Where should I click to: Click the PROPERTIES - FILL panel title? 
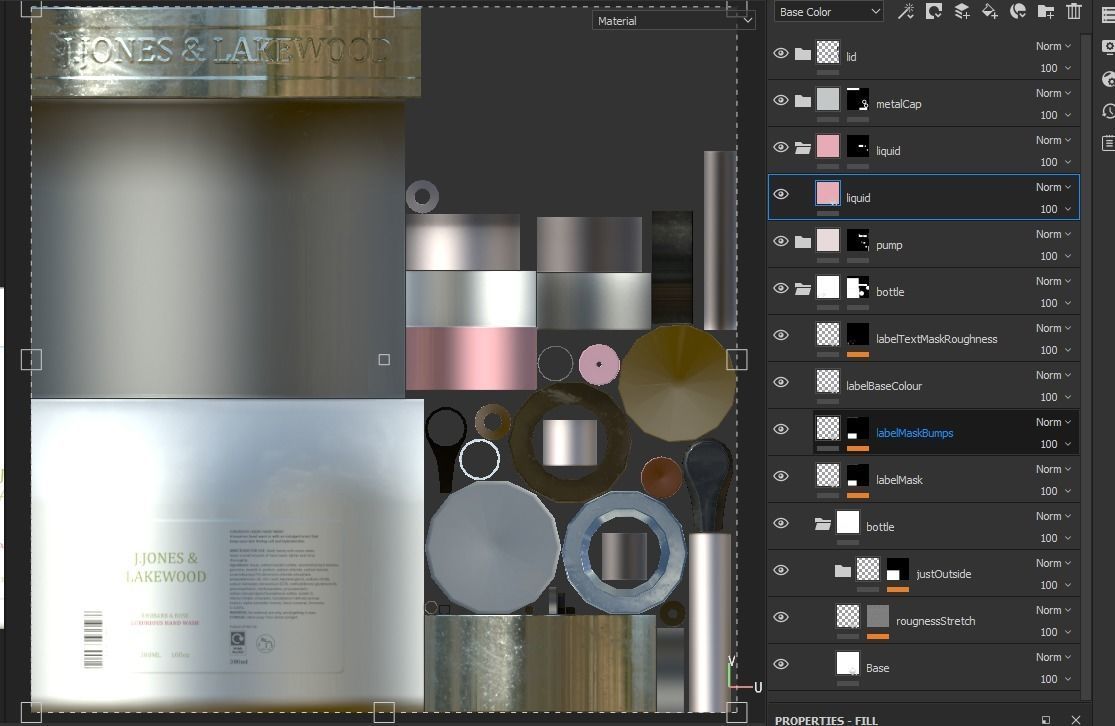coord(826,720)
